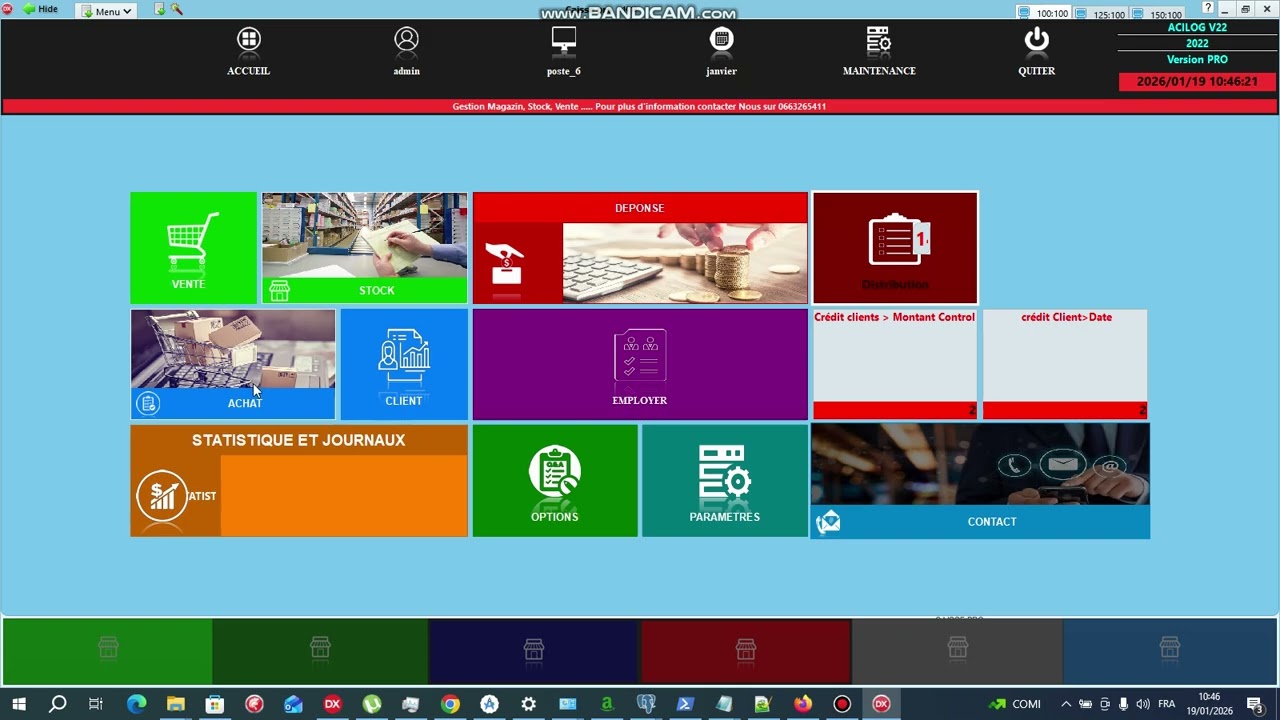
Task: Open Crédit clients > Montant Control tile
Action: click(895, 364)
